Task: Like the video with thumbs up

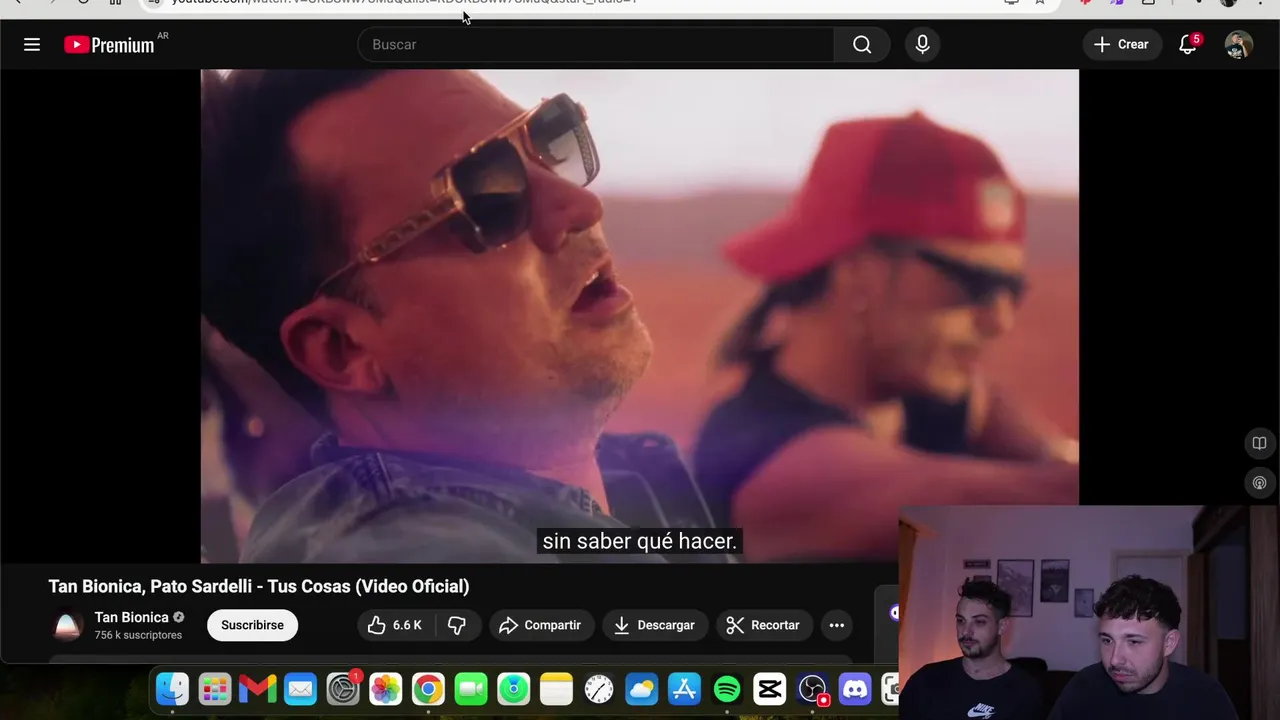Action: click(x=395, y=625)
